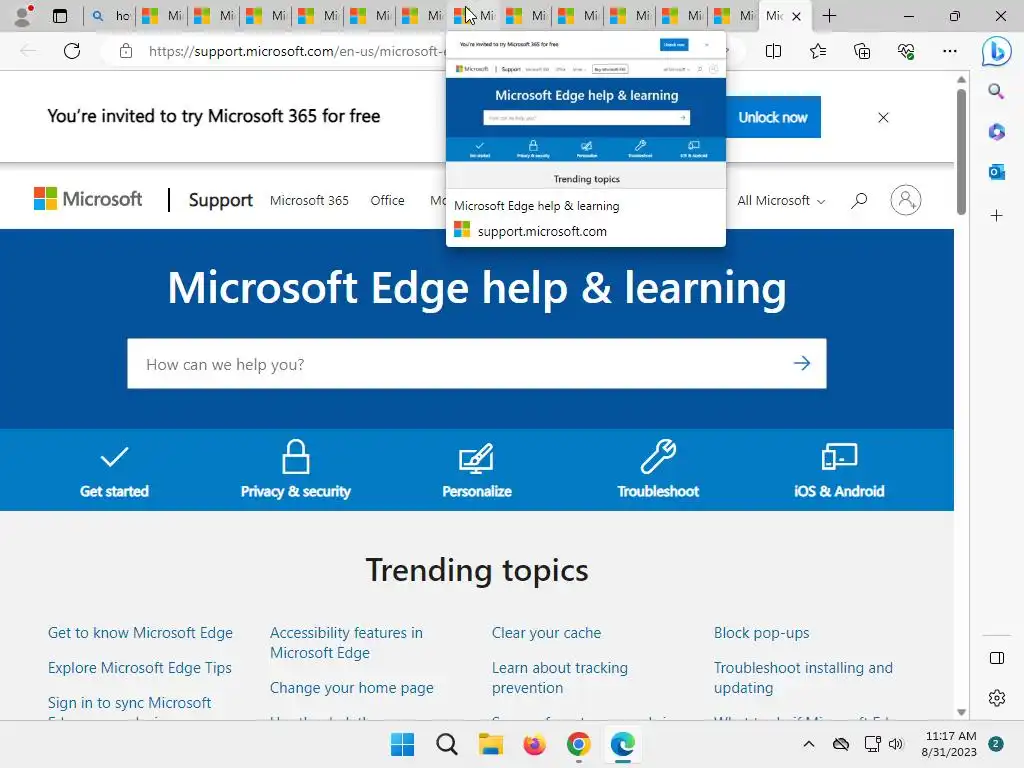The width and height of the screenshot is (1024, 768).
Task: Sign in with account avatar icon
Action: point(906,200)
